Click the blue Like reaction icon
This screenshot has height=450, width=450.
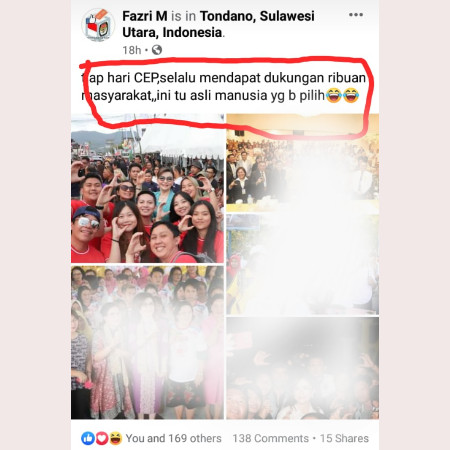pos(88,438)
